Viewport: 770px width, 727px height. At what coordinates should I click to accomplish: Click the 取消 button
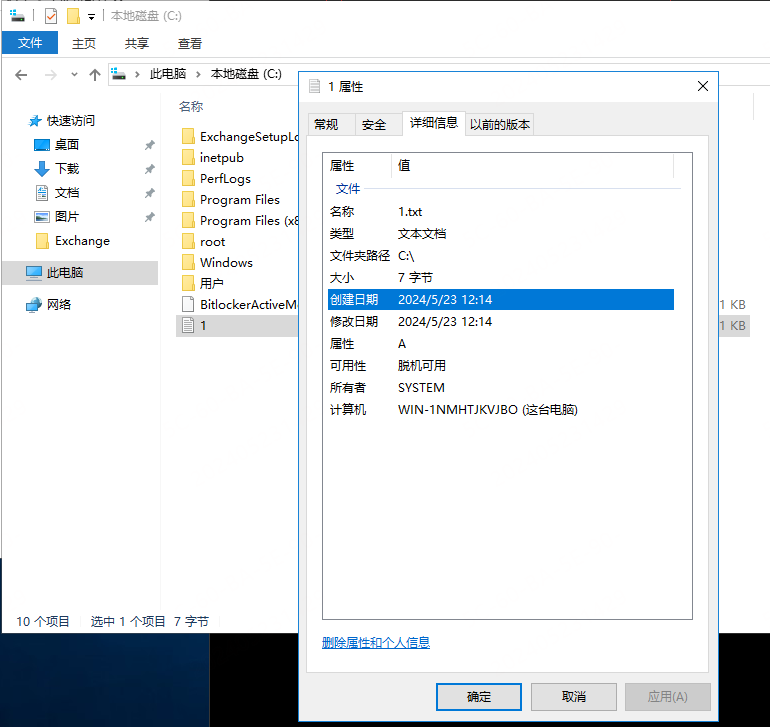[x=573, y=697]
